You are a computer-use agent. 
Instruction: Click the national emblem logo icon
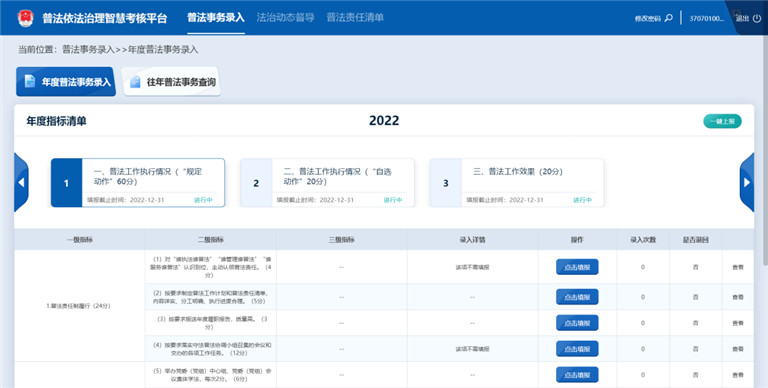(x=25, y=18)
